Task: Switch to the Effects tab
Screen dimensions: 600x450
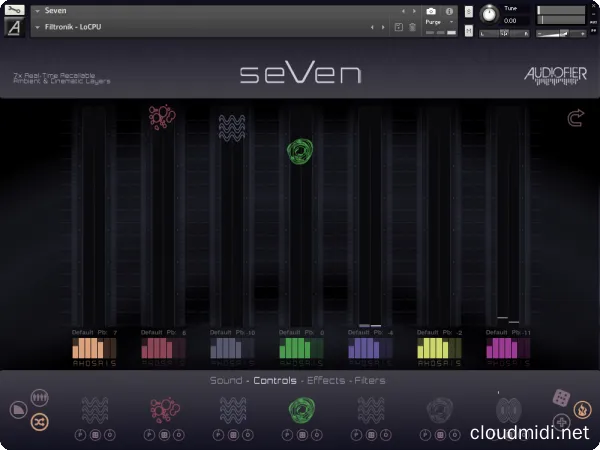Action: pos(326,380)
